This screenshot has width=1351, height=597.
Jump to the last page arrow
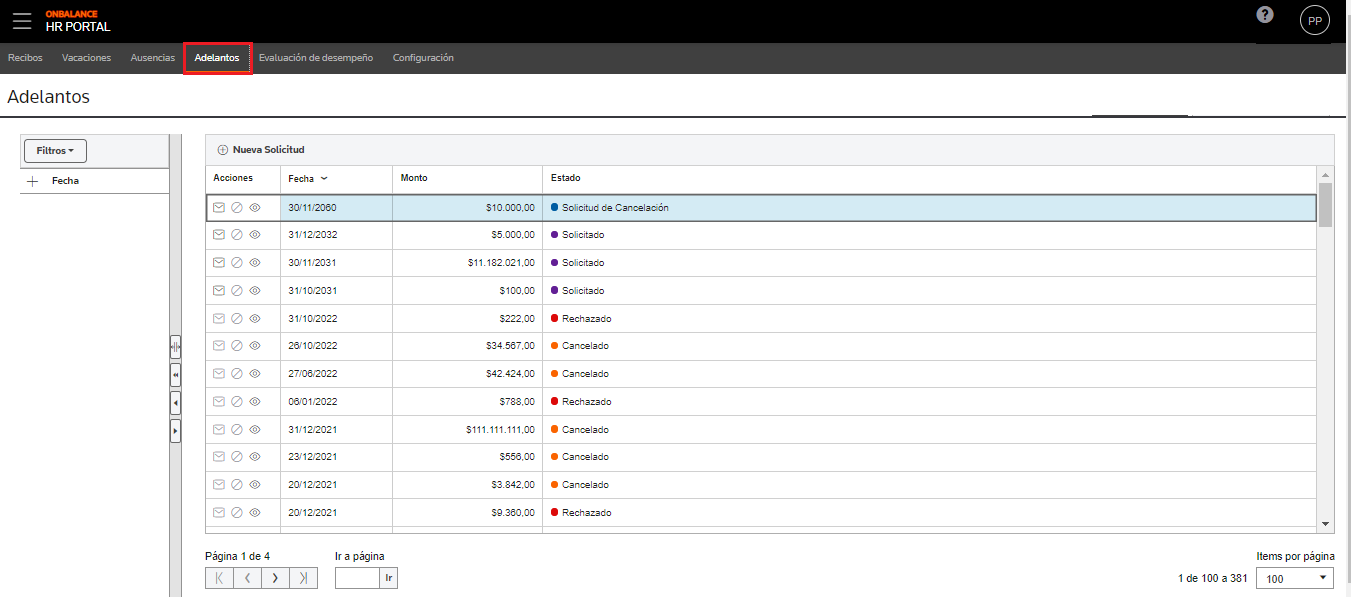click(x=303, y=578)
